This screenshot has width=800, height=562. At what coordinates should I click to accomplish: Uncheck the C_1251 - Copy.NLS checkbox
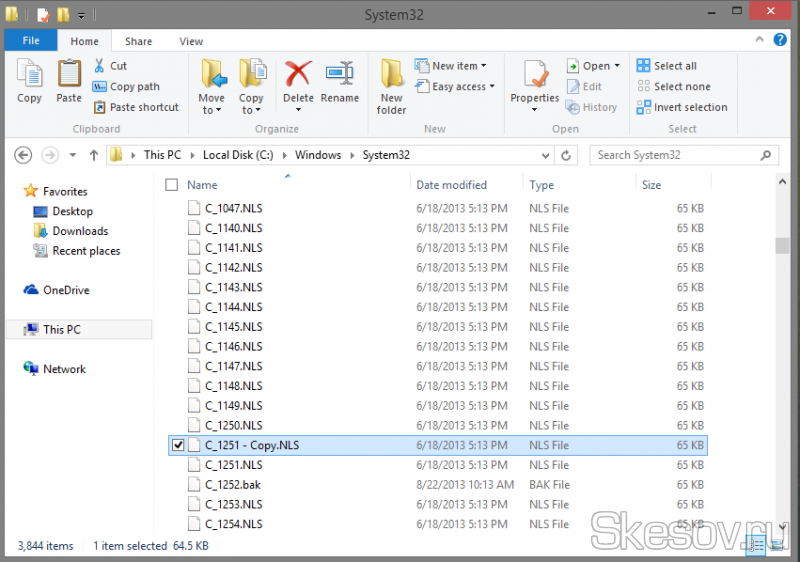[x=178, y=445]
